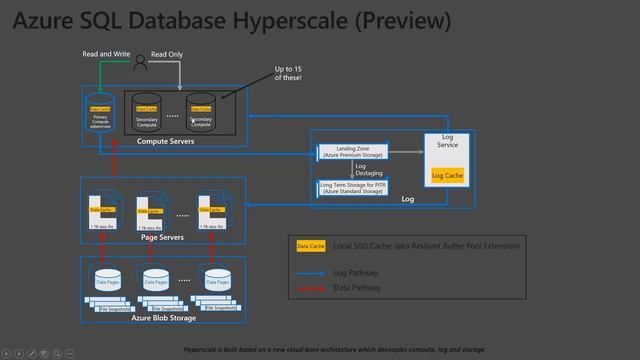Activate the zoom magnifier slideshow tool

click(x=57, y=353)
